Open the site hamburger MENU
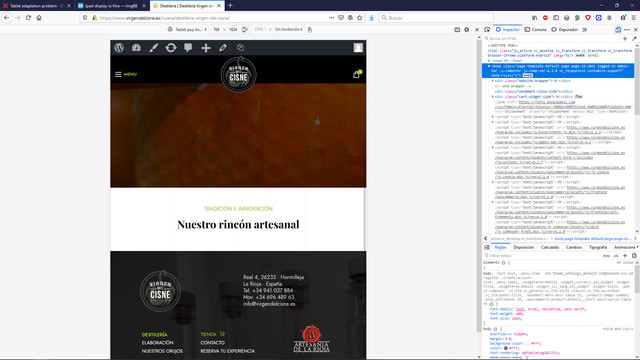The width and height of the screenshot is (640, 360). pyautogui.click(x=126, y=74)
